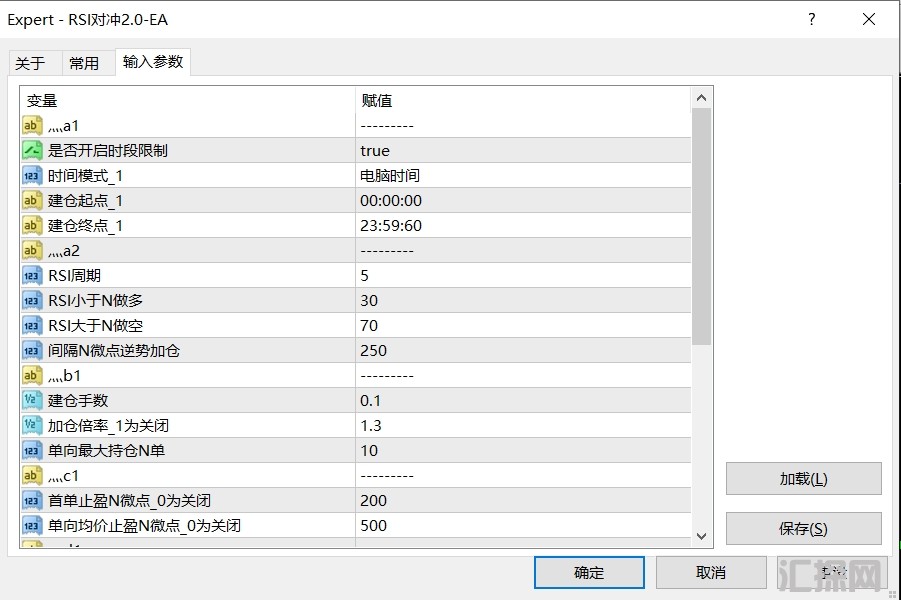The width and height of the screenshot is (901, 600).
Task: Edit the true value of 是否开启时段限制
Action: pos(523,151)
